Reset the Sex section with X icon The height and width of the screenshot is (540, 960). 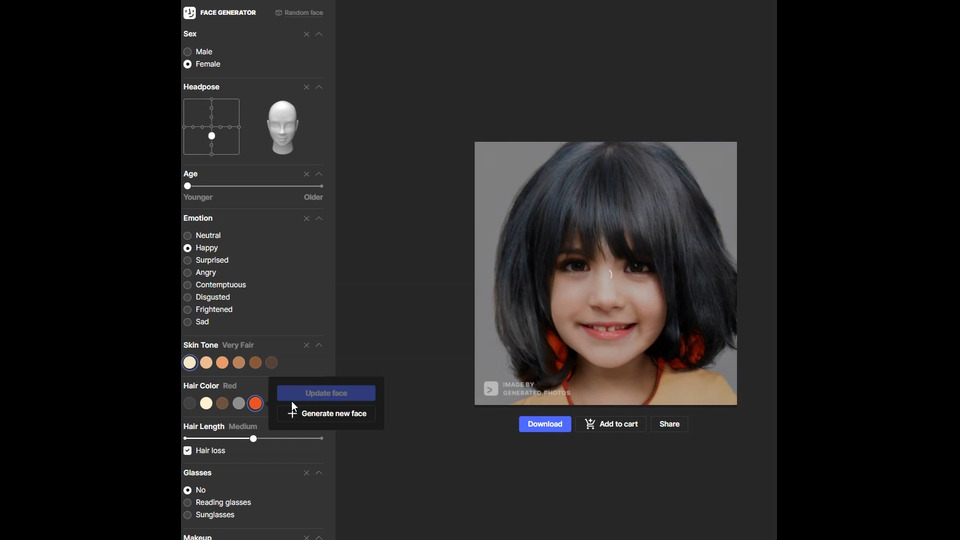(307, 34)
